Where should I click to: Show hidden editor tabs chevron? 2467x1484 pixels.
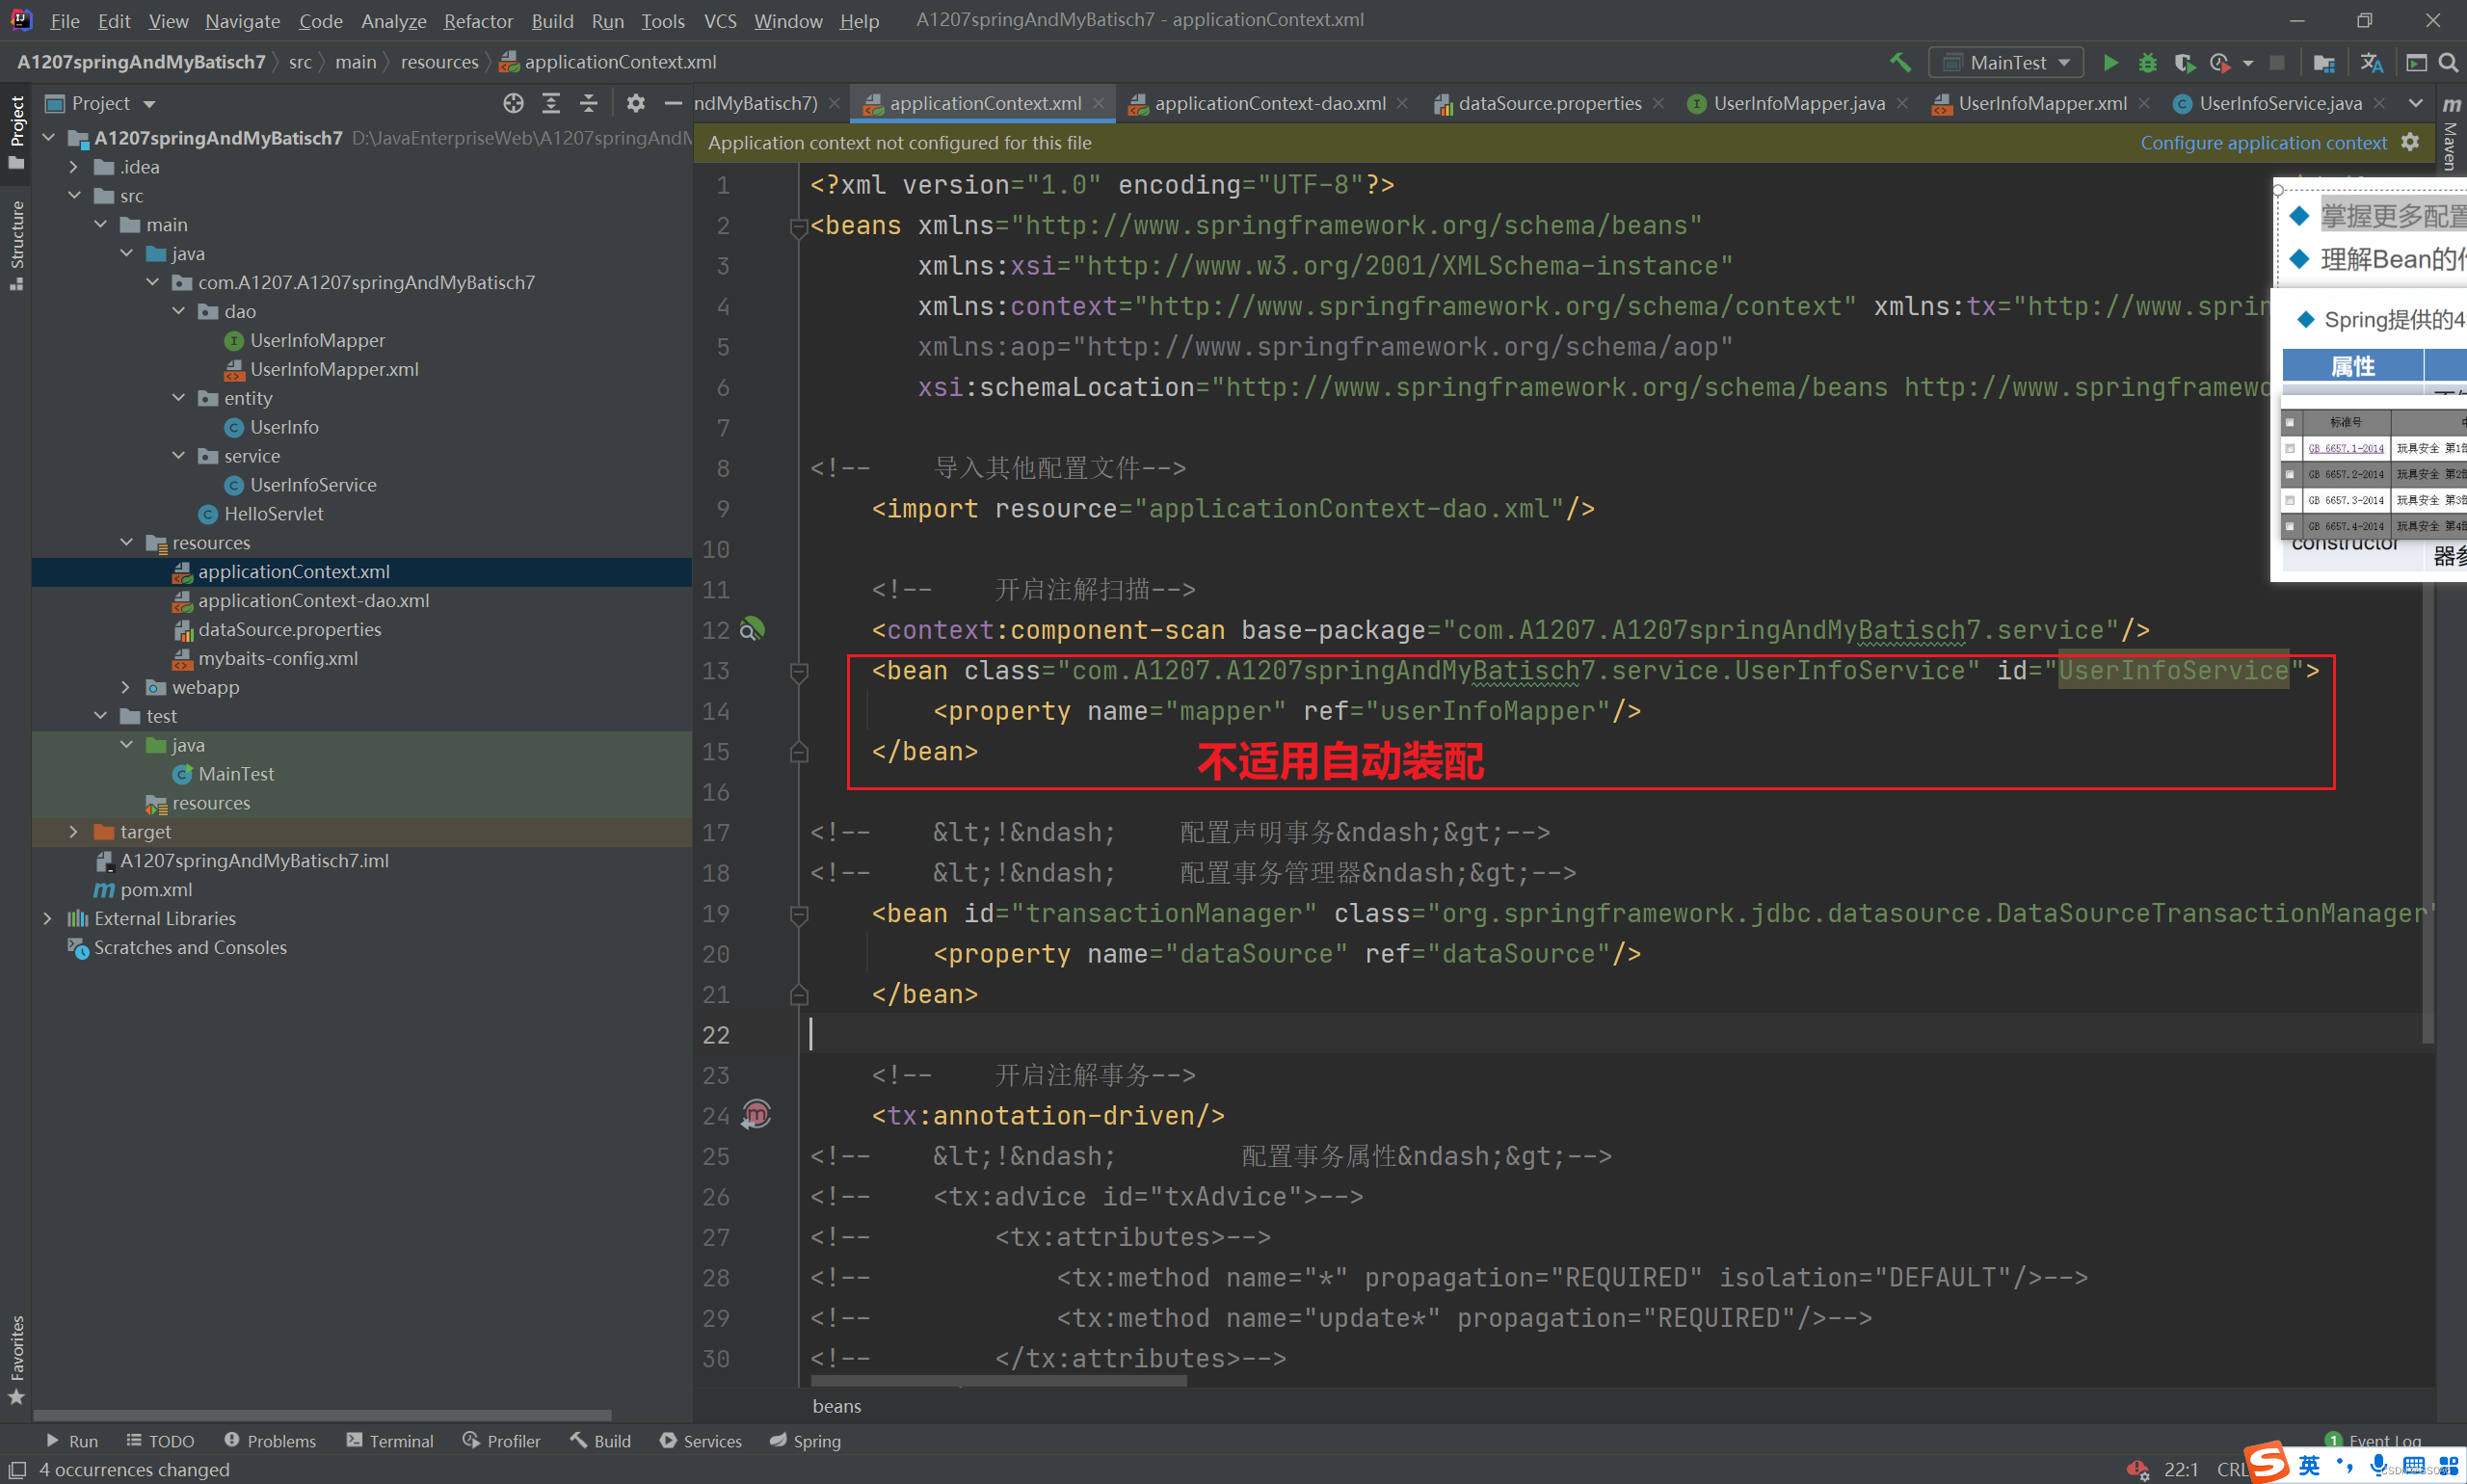click(x=2415, y=103)
